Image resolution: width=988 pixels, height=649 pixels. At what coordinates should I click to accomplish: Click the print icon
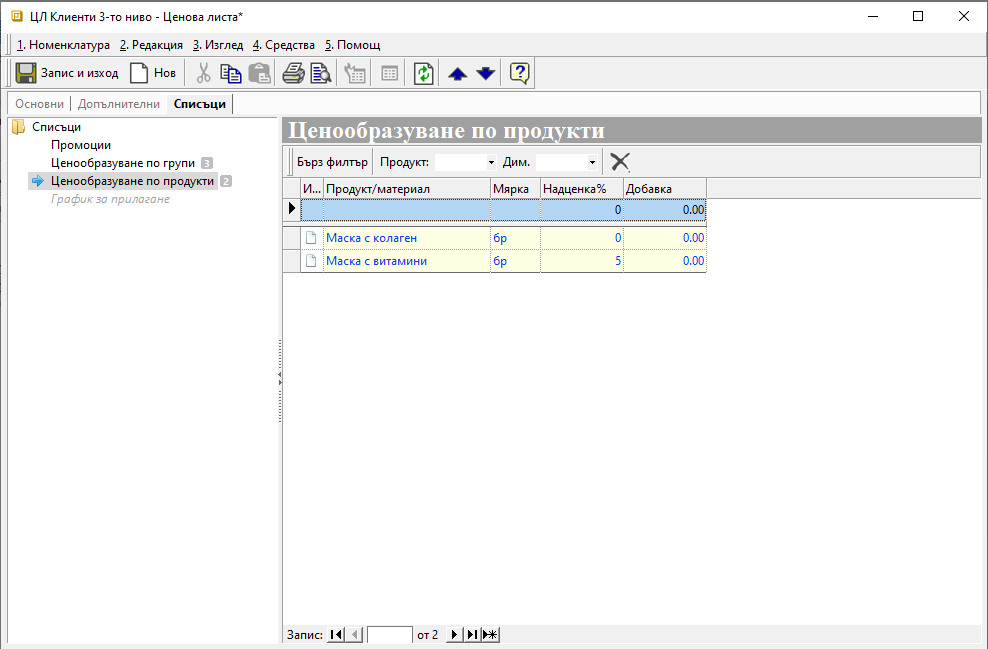293,73
